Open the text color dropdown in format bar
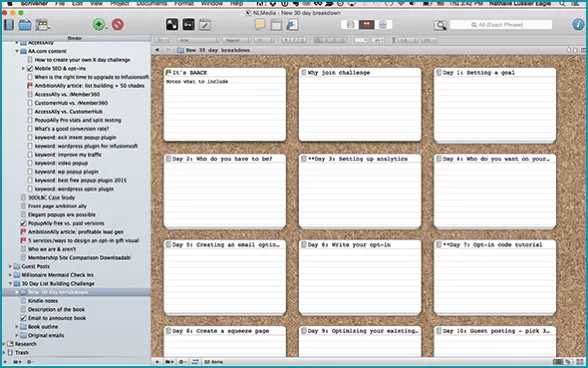This screenshot has width=588, height=368. coord(361,40)
